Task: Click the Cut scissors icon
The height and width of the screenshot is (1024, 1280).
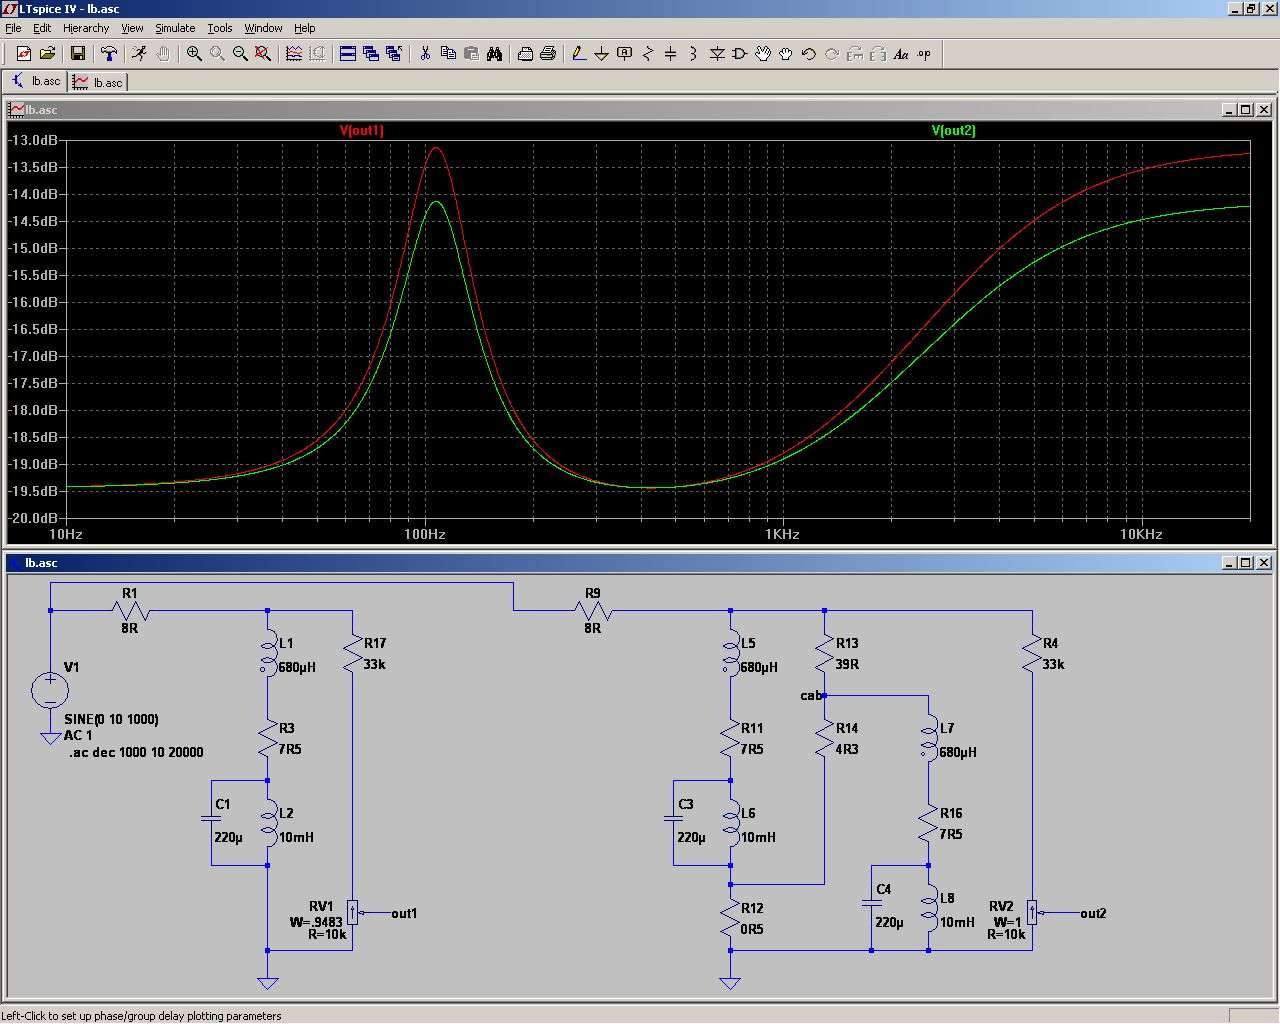Action: point(425,54)
